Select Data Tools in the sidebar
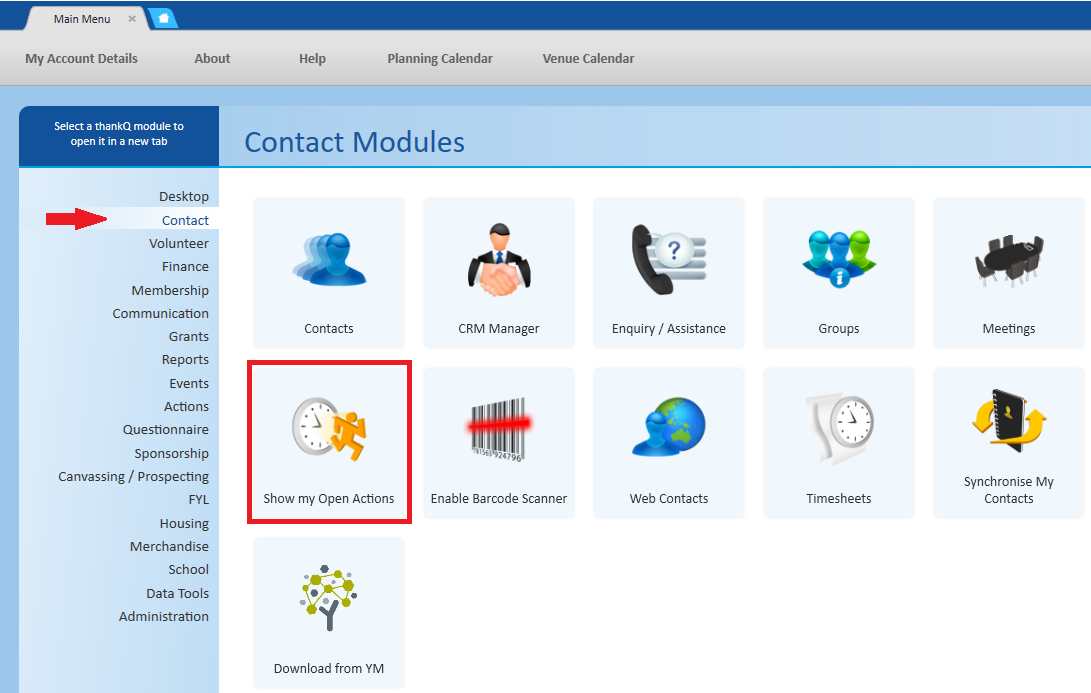Image resolution: width=1091 pixels, height=693 pixels. [x=177, y=593]
